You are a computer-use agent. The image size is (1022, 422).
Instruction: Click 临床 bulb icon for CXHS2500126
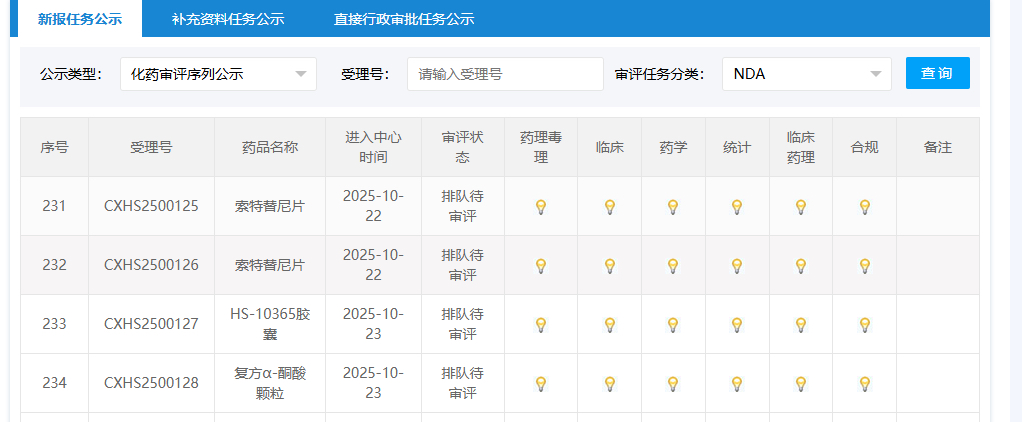click(x=609, y=265)
